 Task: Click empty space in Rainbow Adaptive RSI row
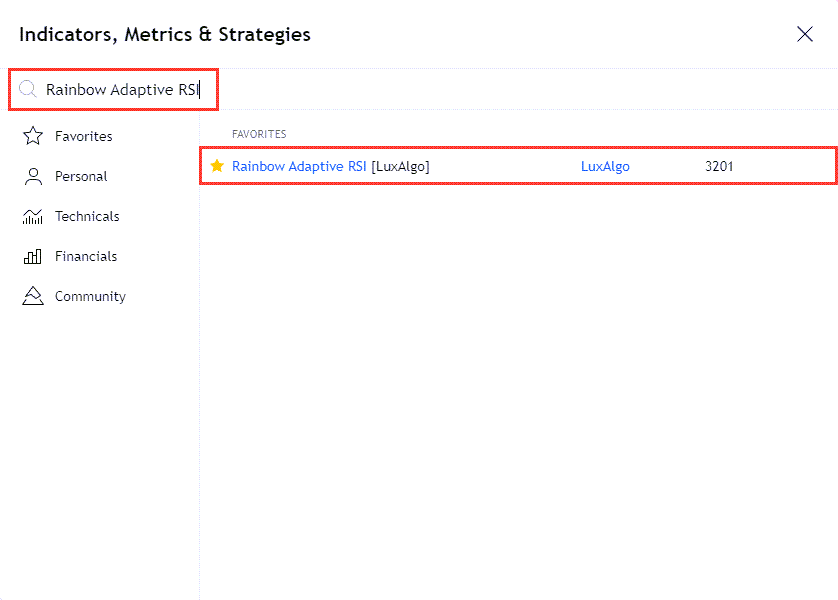[500, 166]
